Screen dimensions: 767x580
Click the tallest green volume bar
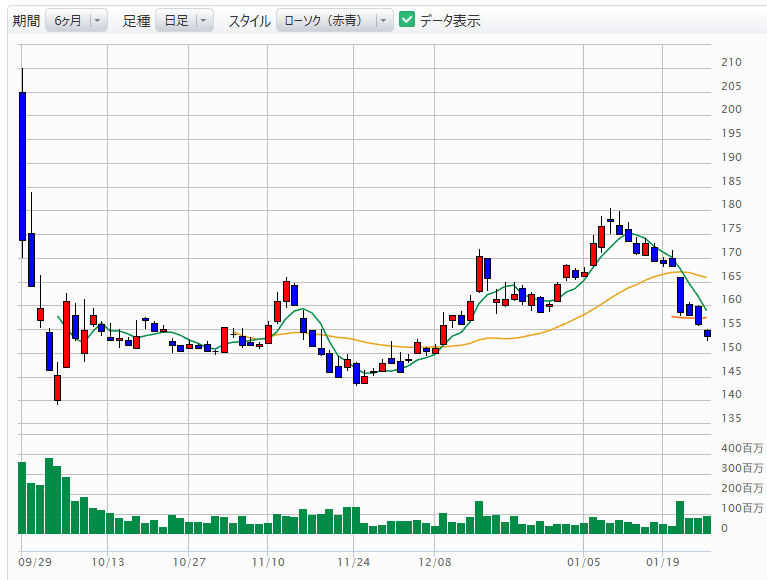point(48,497)
